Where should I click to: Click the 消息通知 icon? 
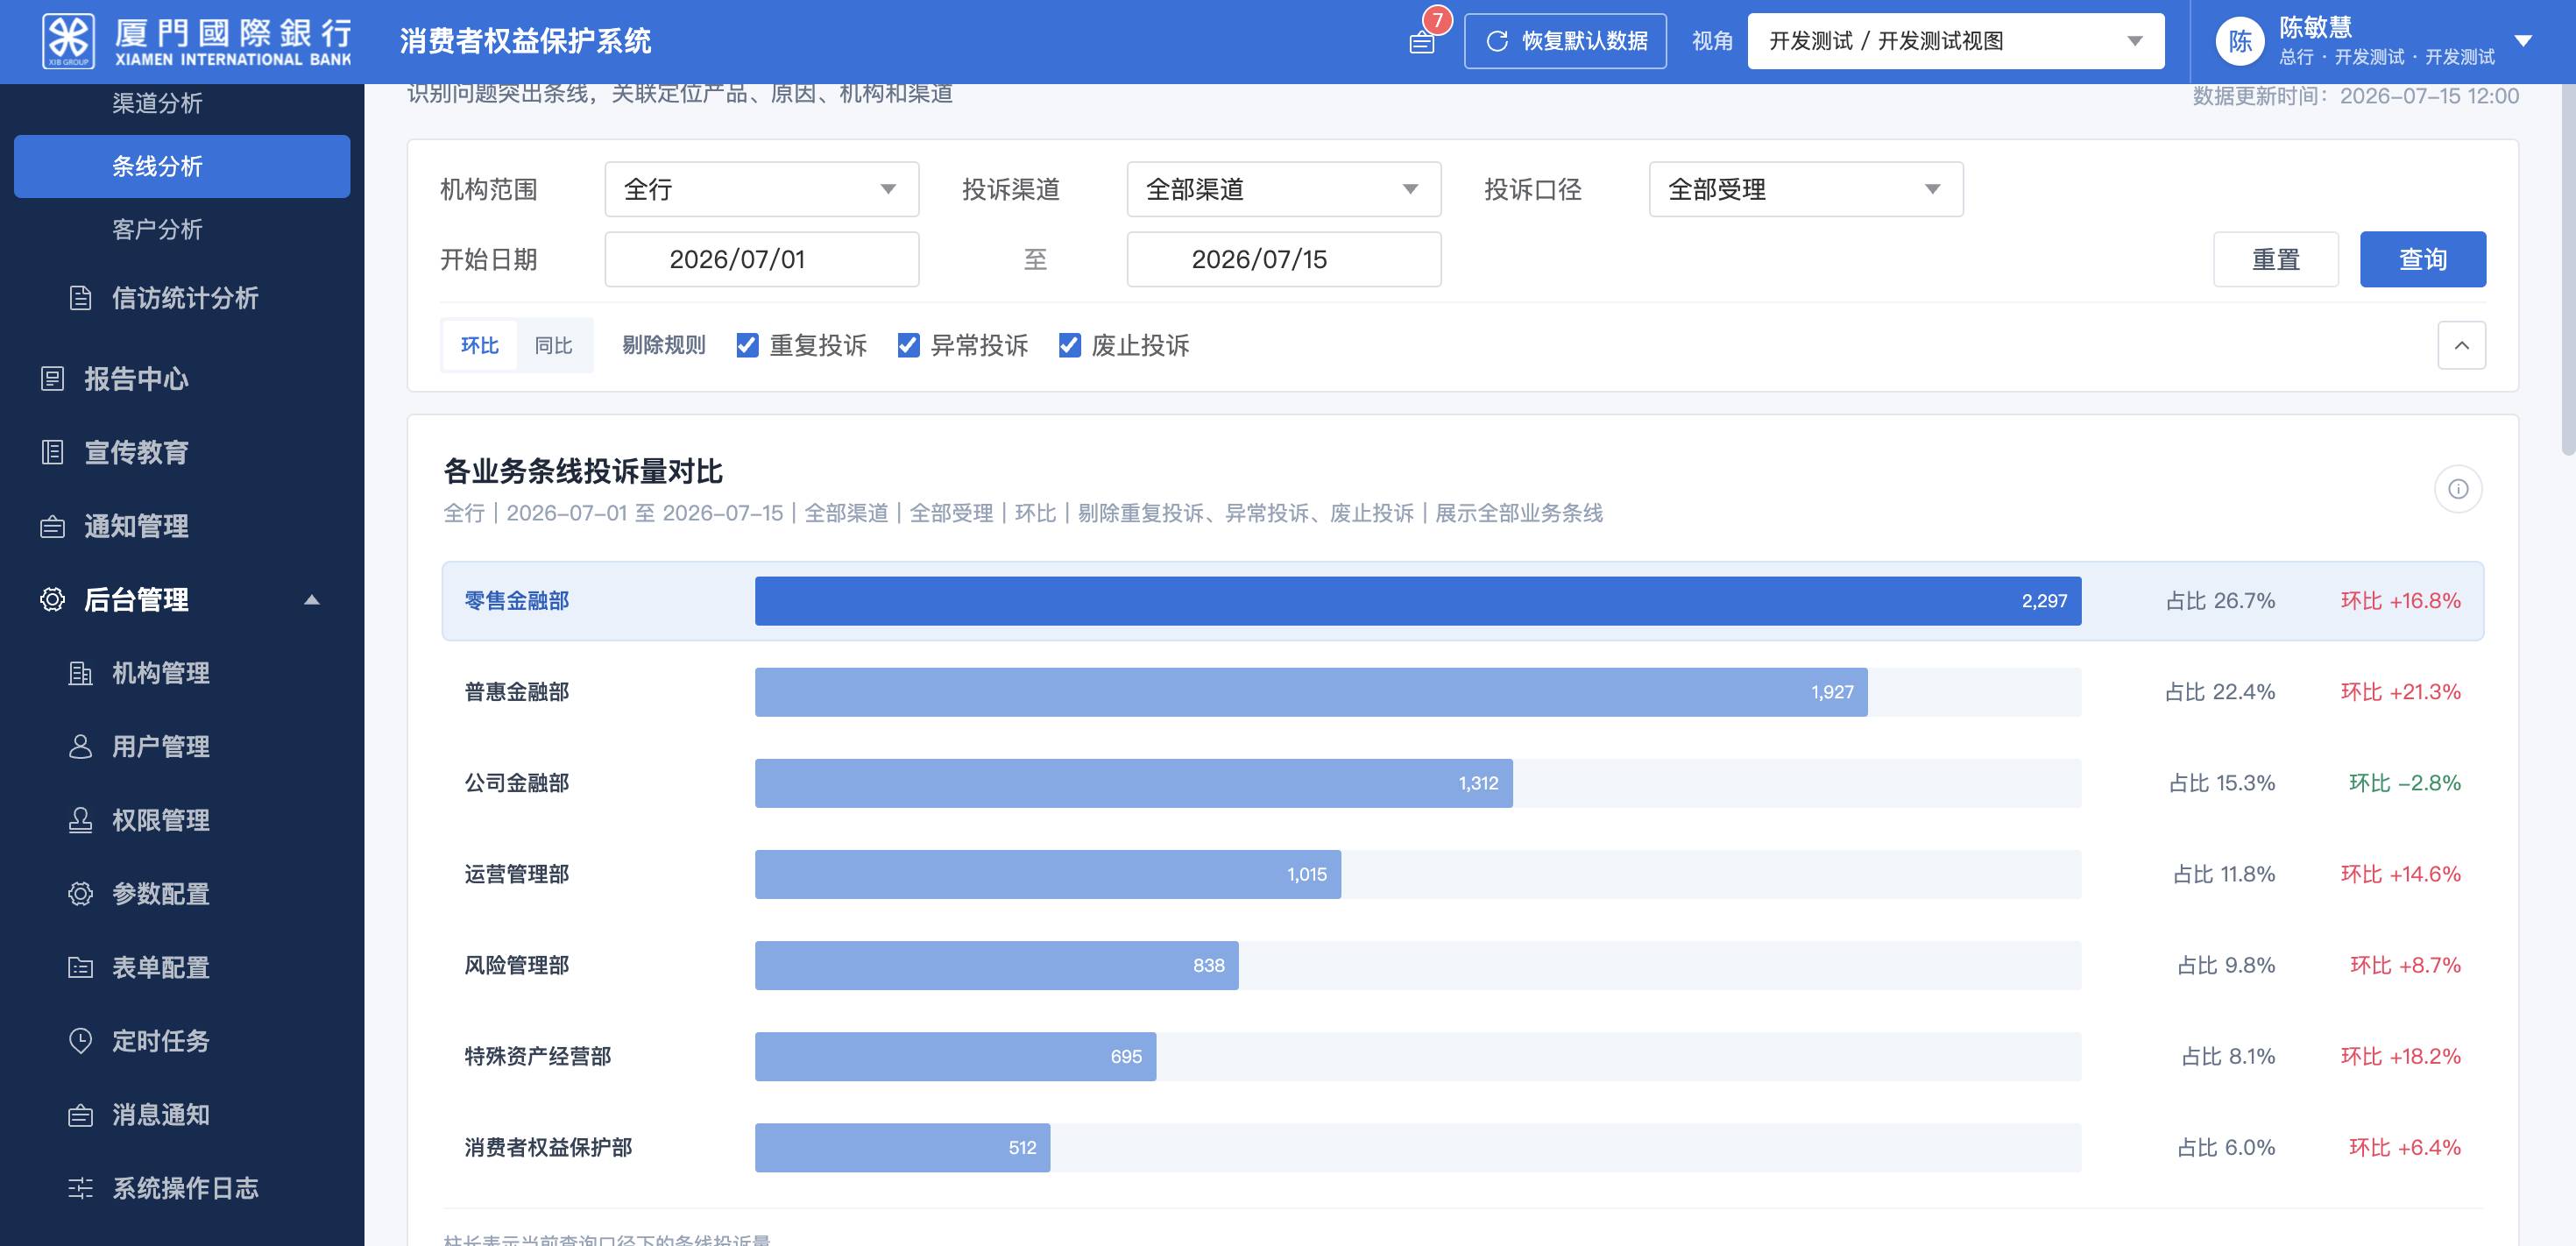coord(81,1114)
